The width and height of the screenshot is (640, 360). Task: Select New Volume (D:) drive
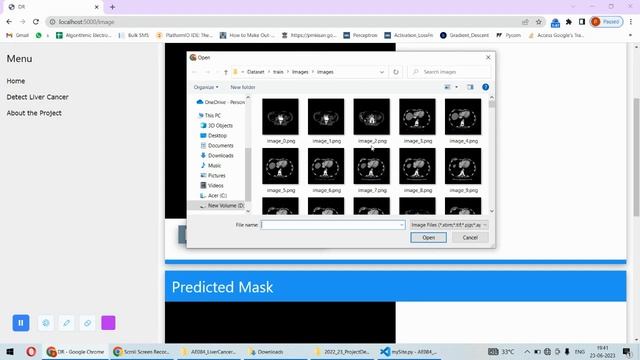222,205
